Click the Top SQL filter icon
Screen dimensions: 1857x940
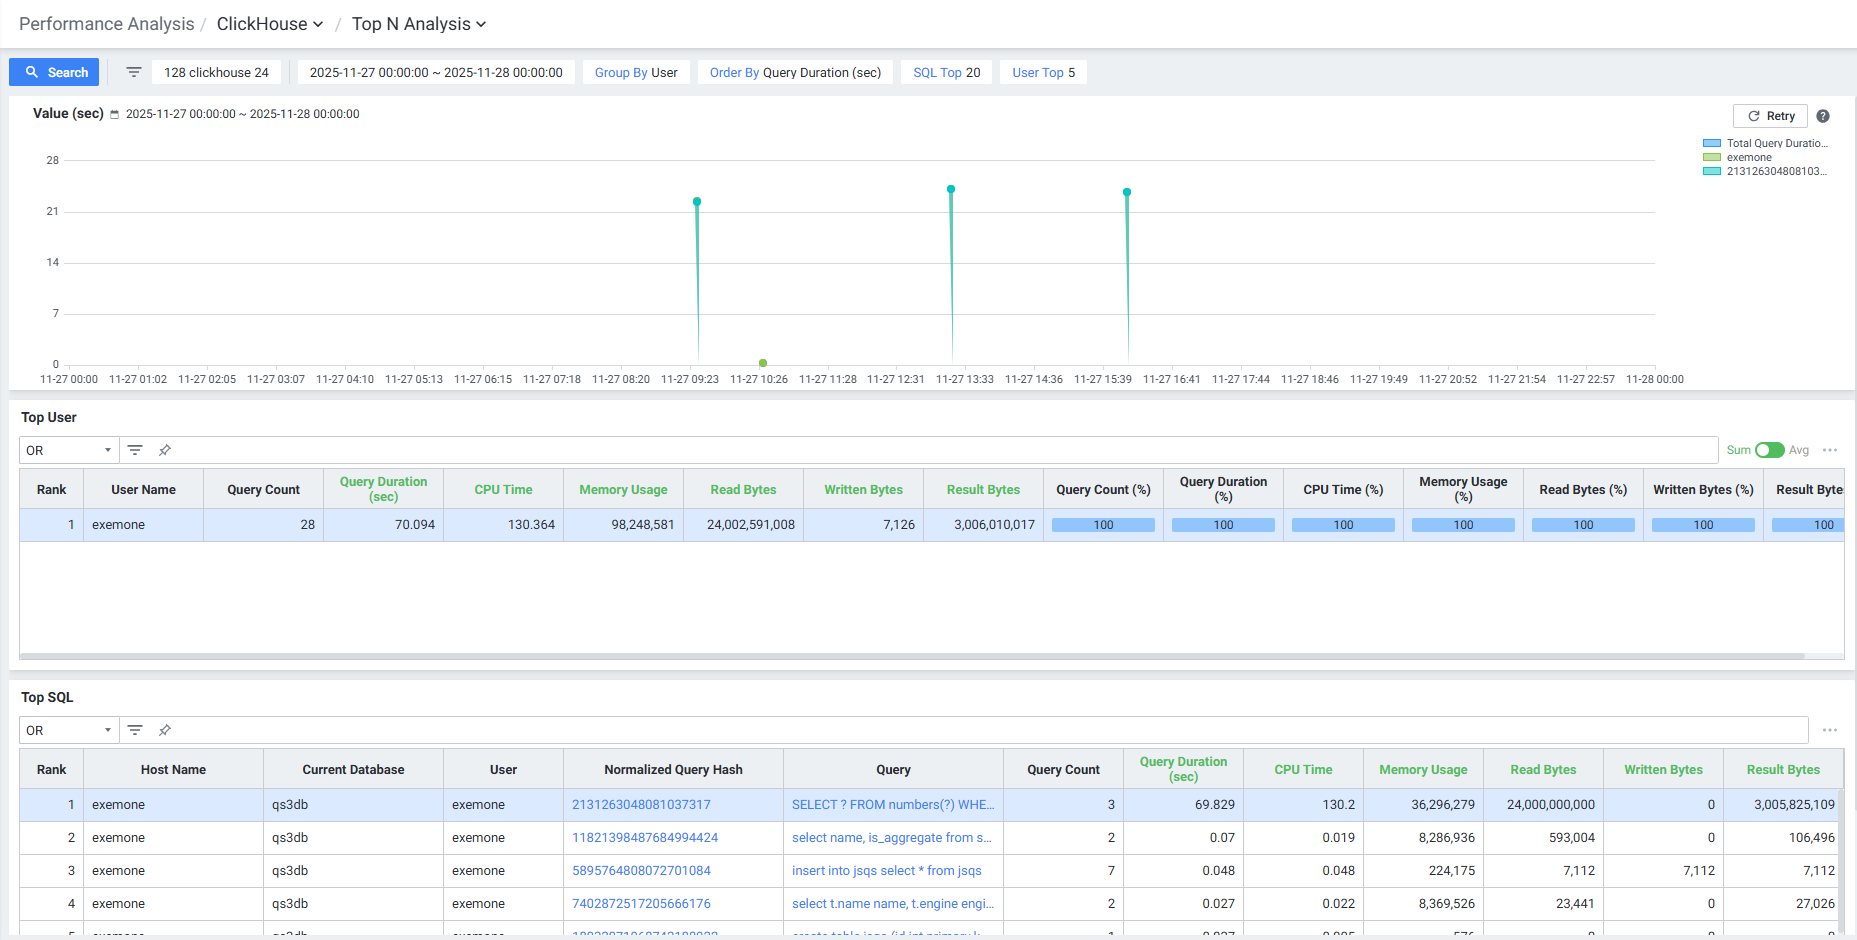coord(135,730)
